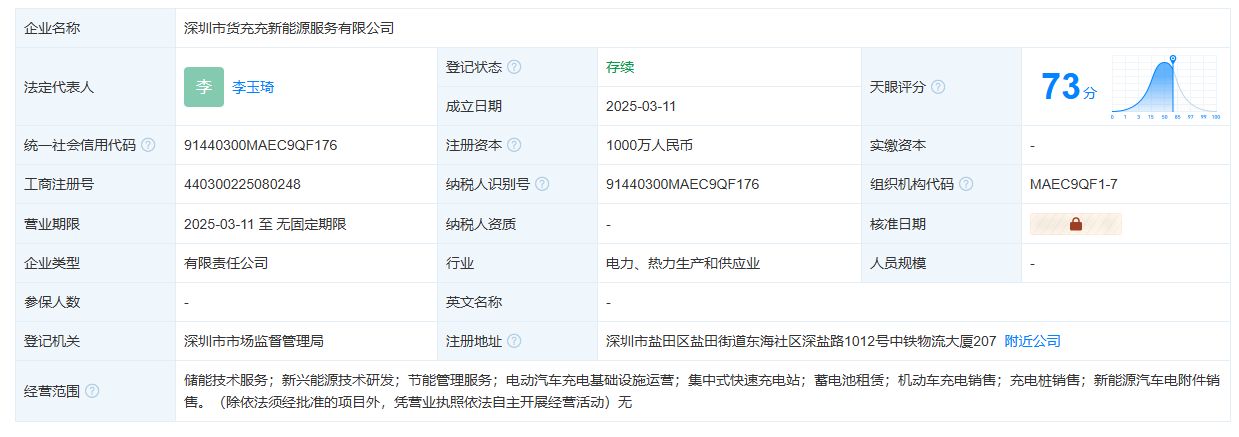The image size is (1239, 437).
Task: Click help icon next to 登记状态
Action: tap(514, 67)
